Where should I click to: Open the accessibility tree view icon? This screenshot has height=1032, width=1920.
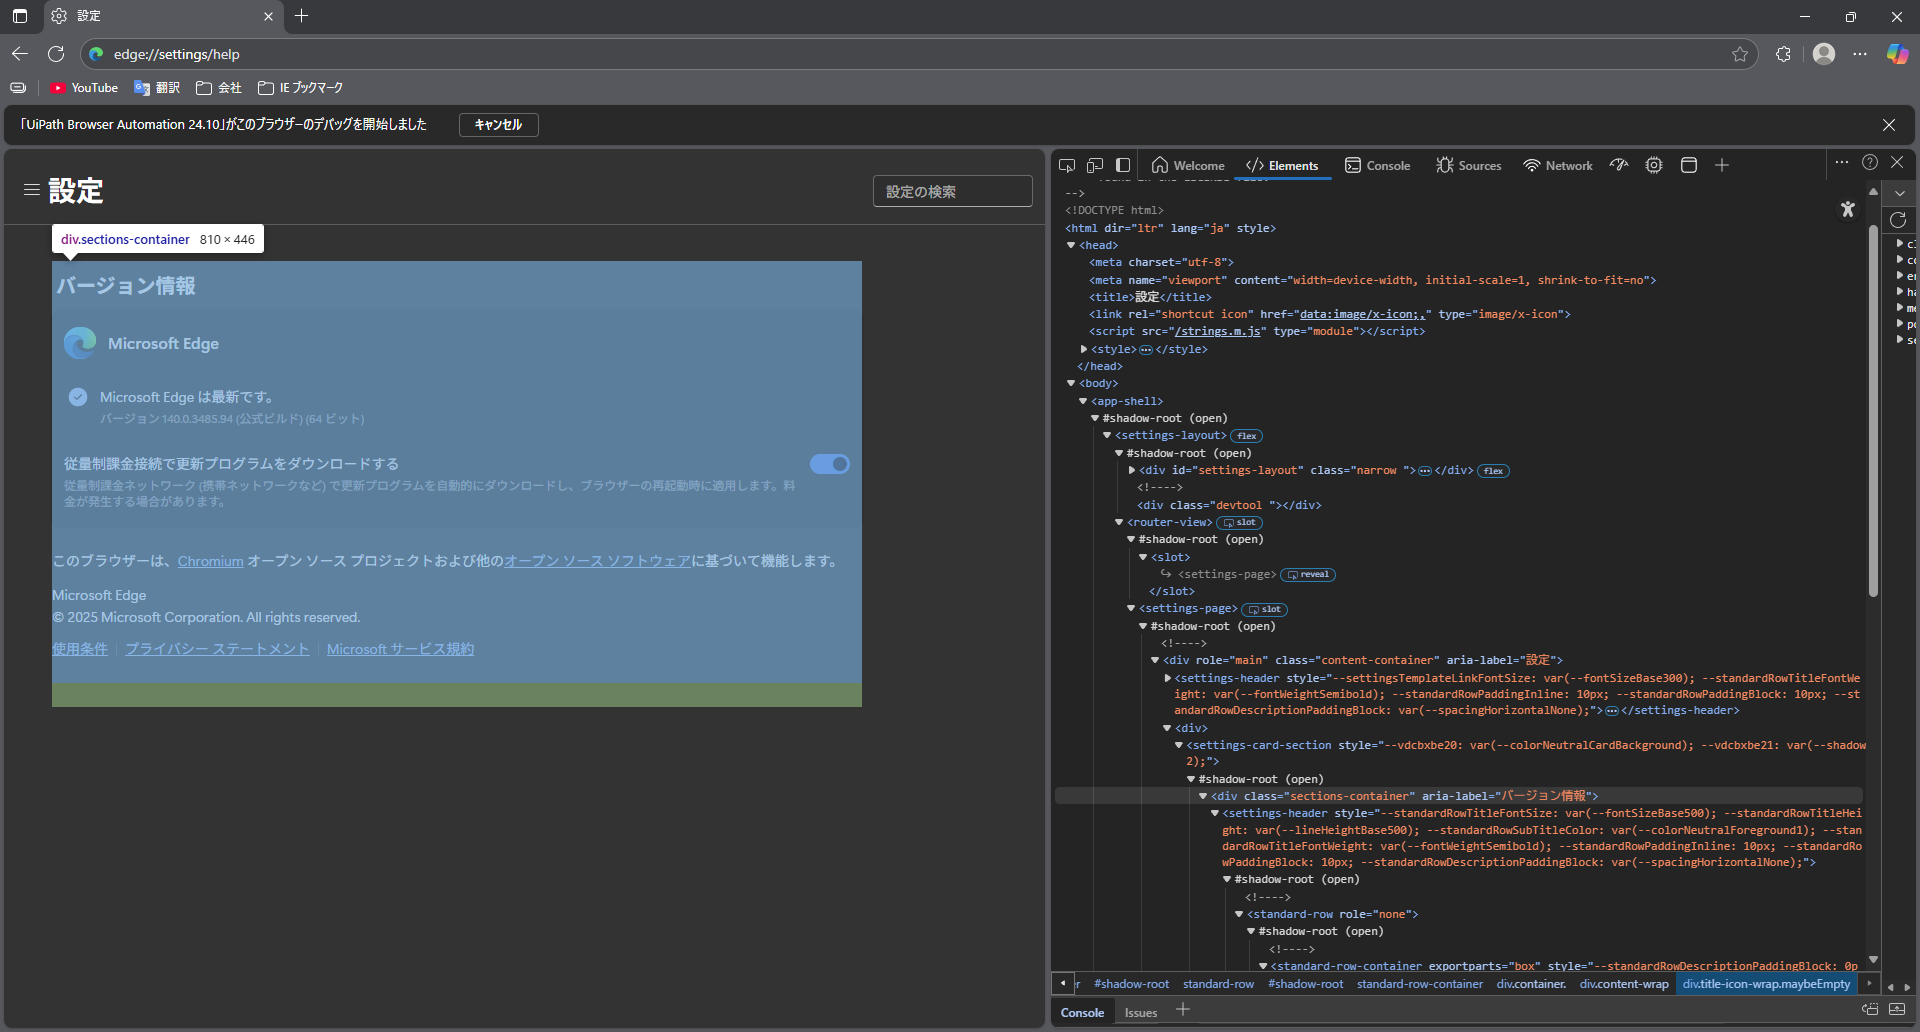click(x=1847, y=209)
